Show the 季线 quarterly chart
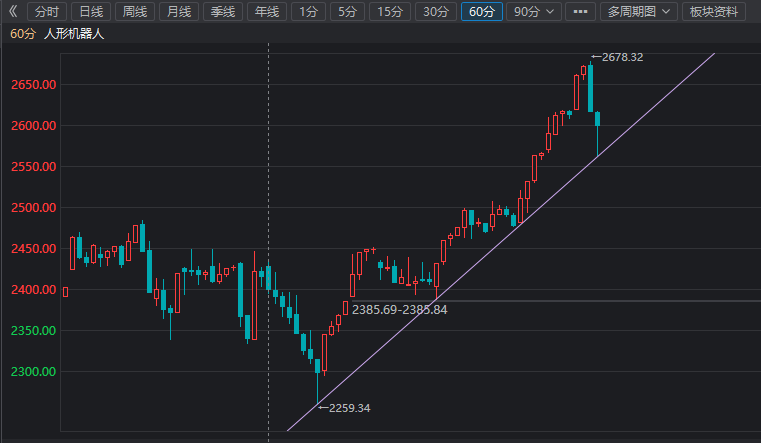 pyautogui.click(x=222, y=12)
